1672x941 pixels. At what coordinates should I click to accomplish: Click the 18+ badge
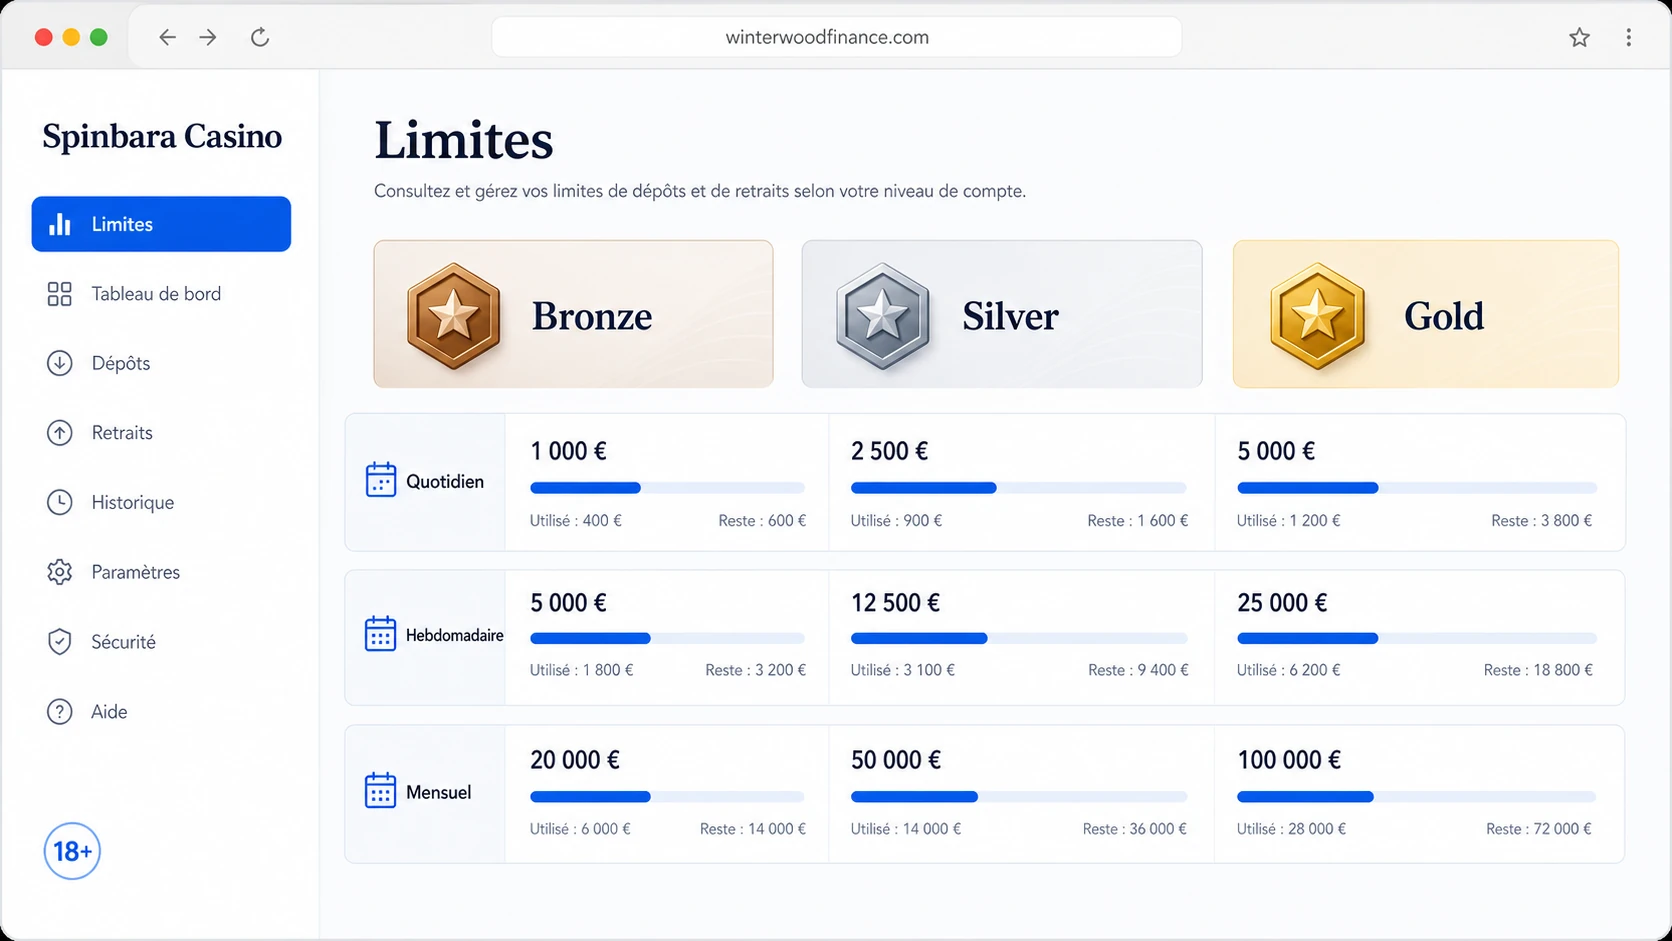point(72,851)
